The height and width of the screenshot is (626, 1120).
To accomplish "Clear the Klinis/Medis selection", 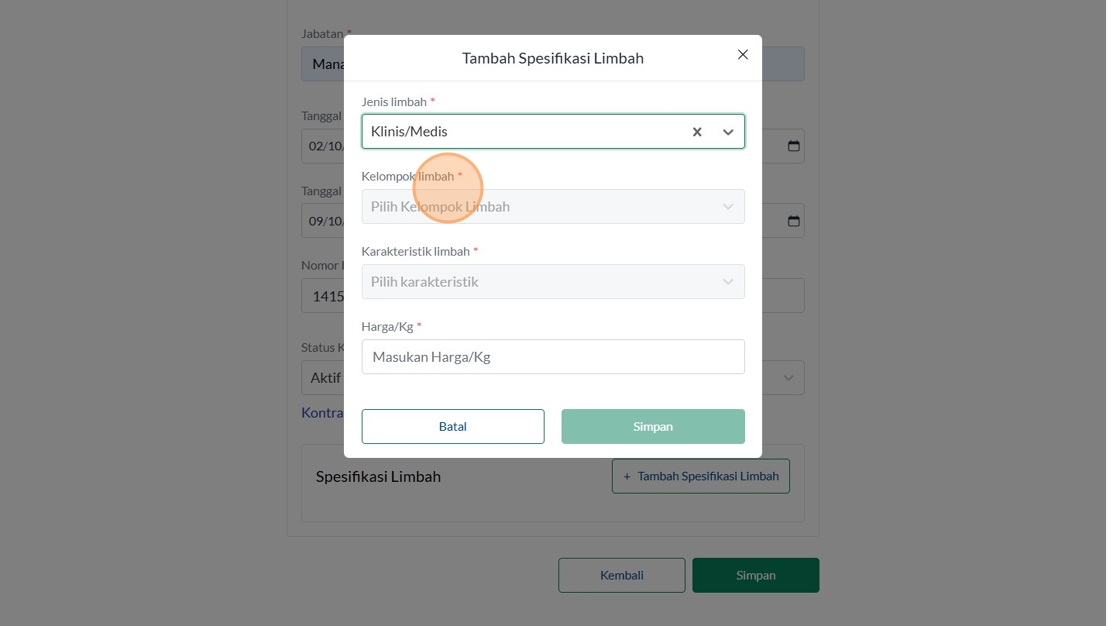I will pyautogui.click(x=697, y=132).
